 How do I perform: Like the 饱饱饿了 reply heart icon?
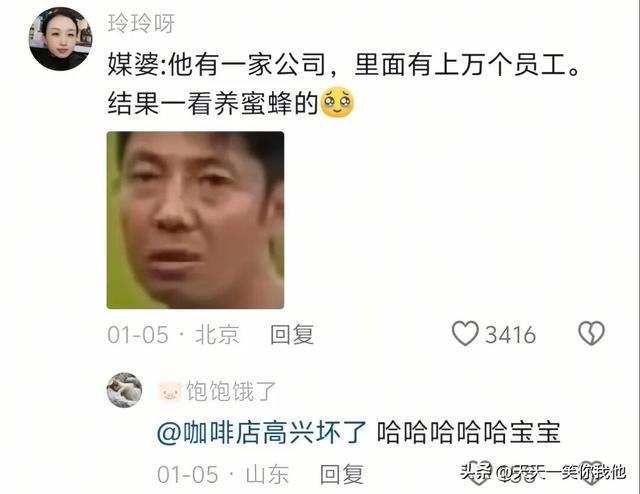(478, 474)
